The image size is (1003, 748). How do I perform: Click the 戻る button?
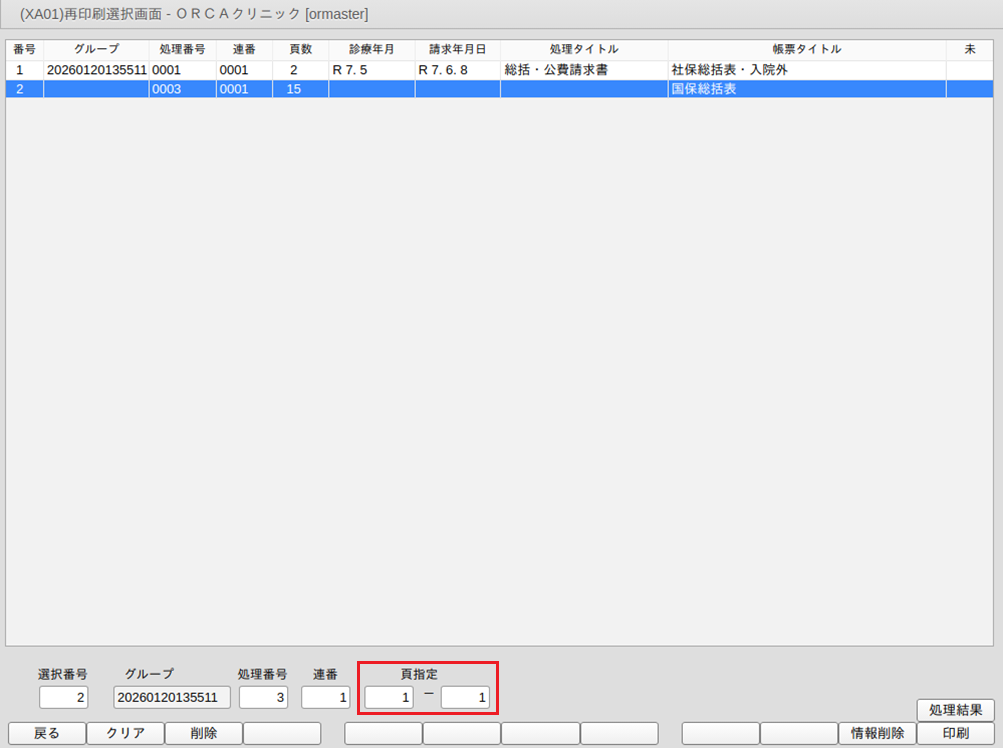(47, 733)
